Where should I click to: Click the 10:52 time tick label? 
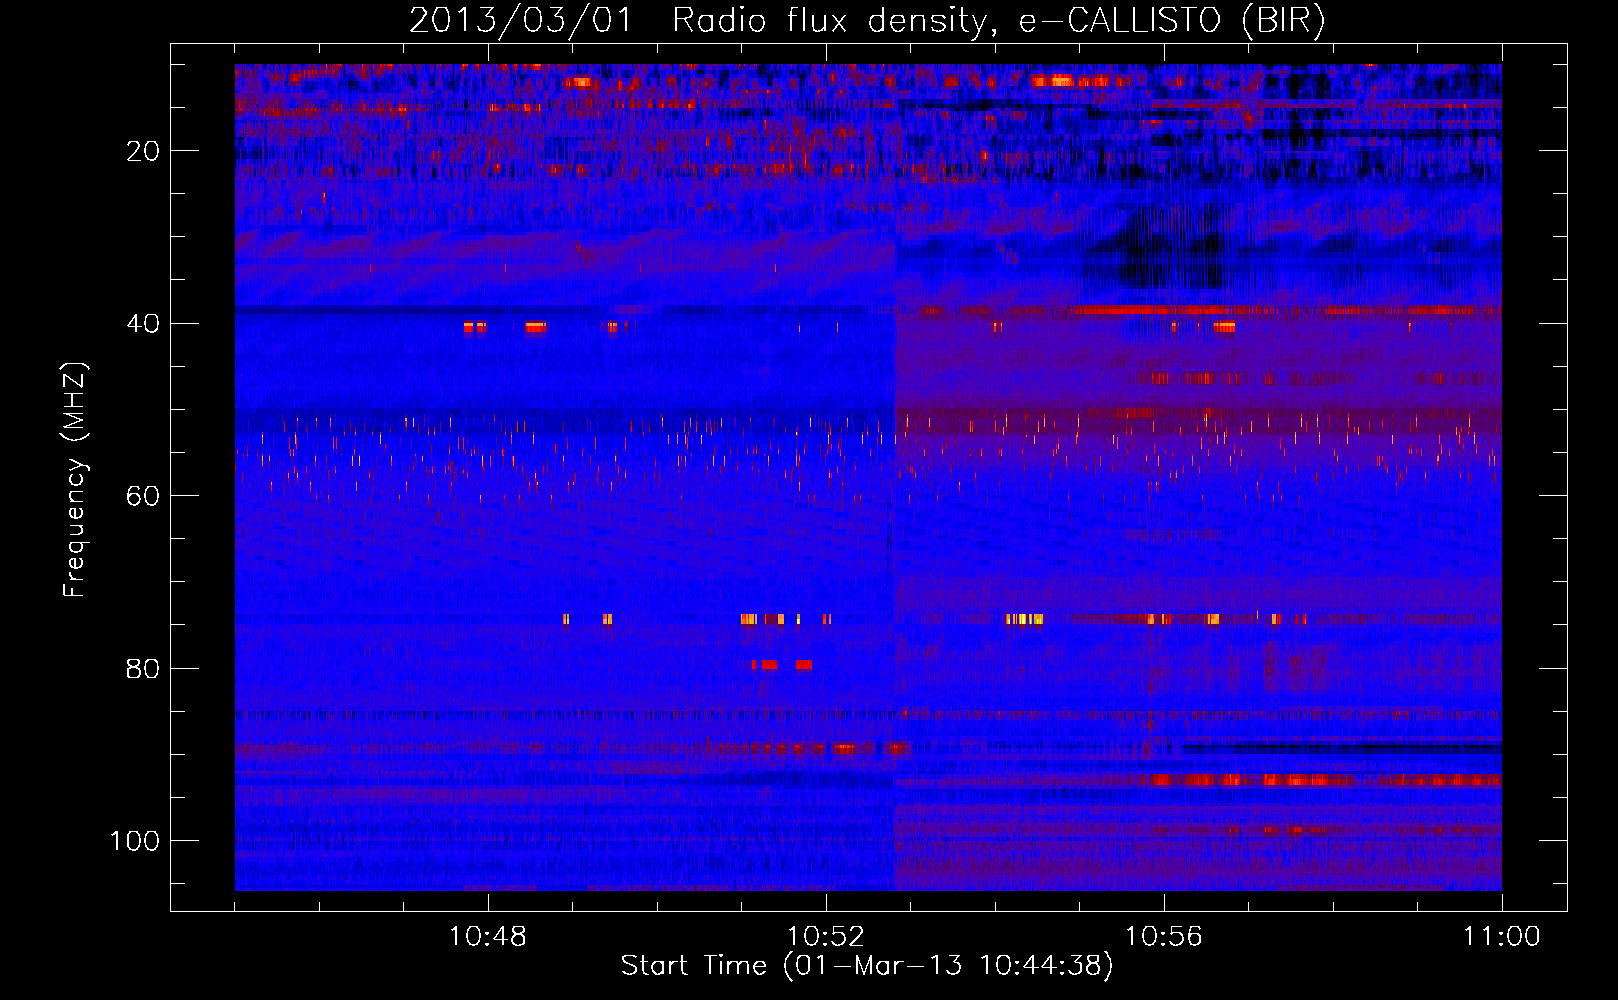pos(826,937)
